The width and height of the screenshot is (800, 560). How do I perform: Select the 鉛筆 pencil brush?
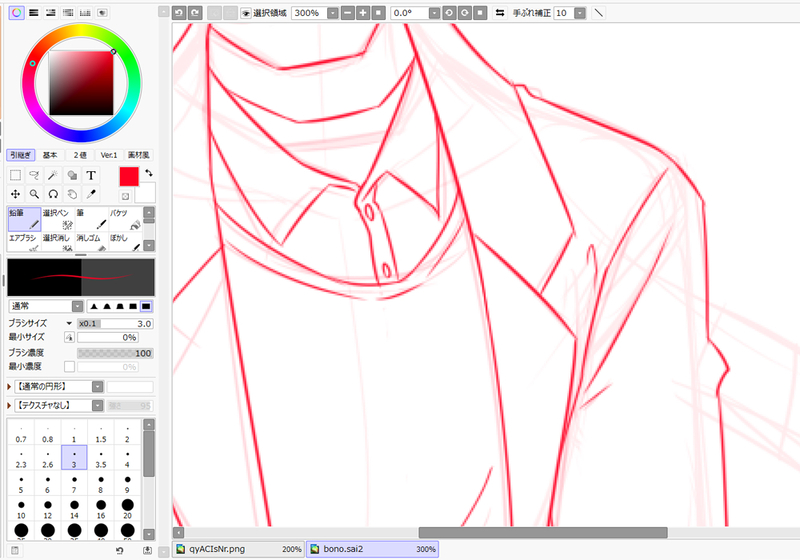pyautogui.click(x=24, y=219)
